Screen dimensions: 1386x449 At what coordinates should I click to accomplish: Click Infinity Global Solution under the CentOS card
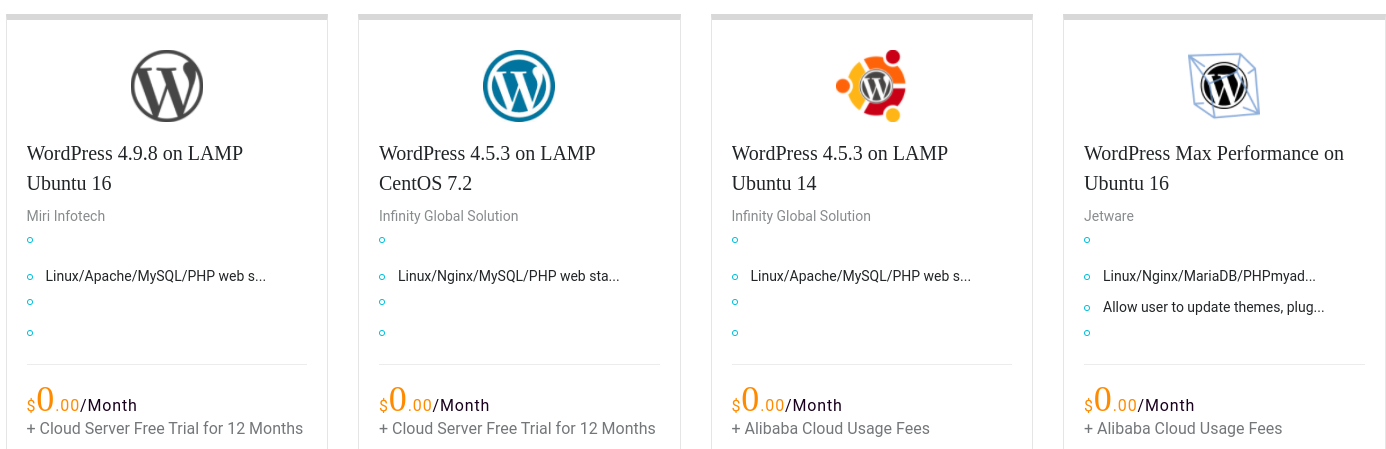coord(449,216)
